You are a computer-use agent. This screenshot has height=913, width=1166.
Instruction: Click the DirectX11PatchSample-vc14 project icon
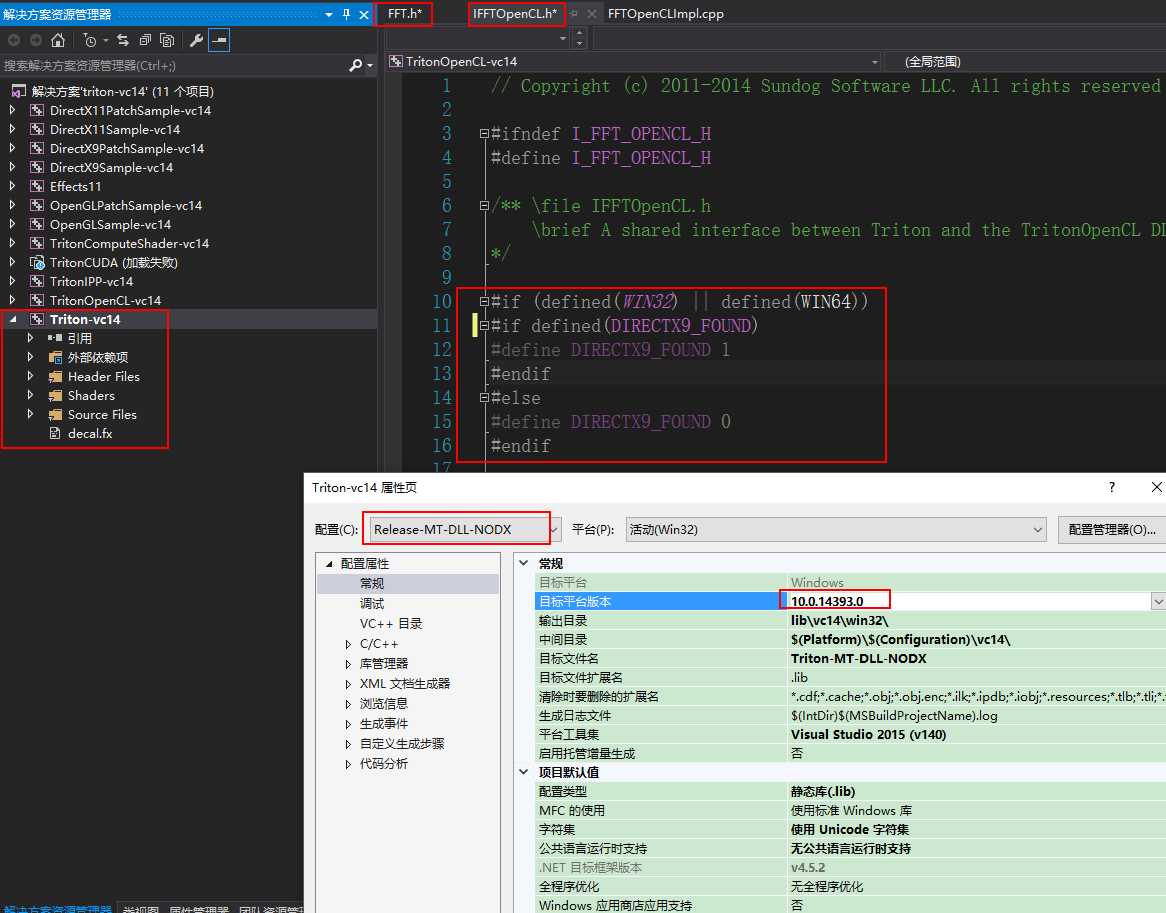coord(36,110)
